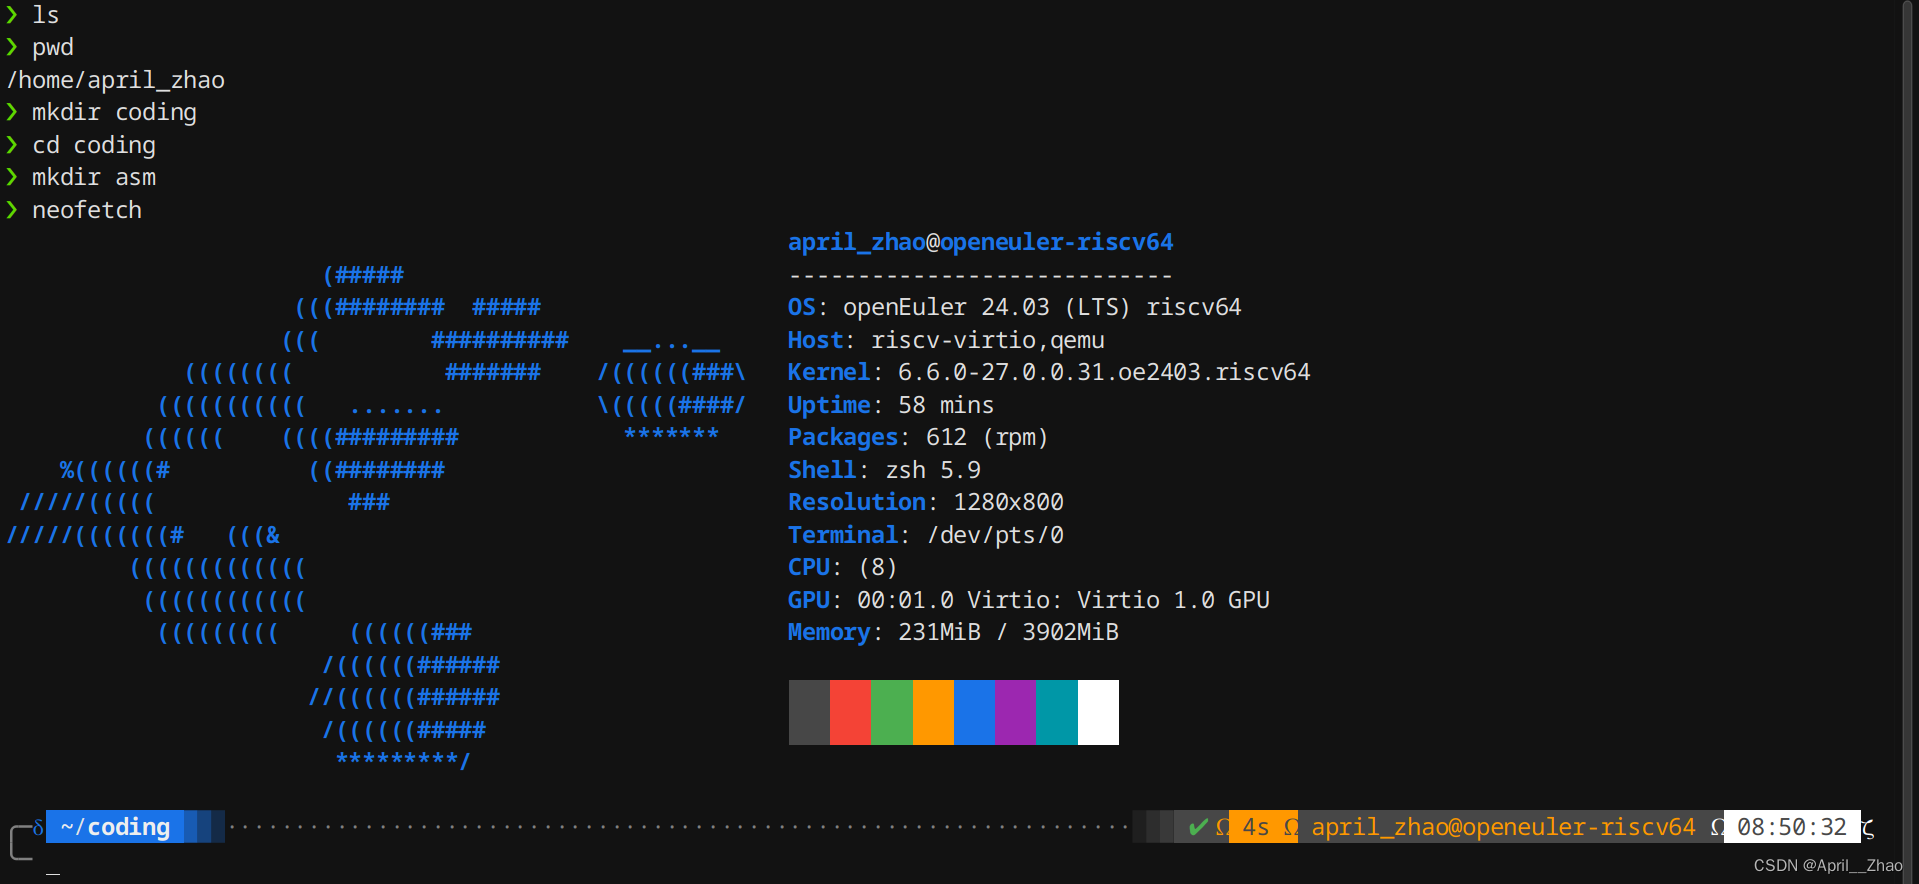
Task: Select the dark gray color block
Action: [x=809, y=712]
